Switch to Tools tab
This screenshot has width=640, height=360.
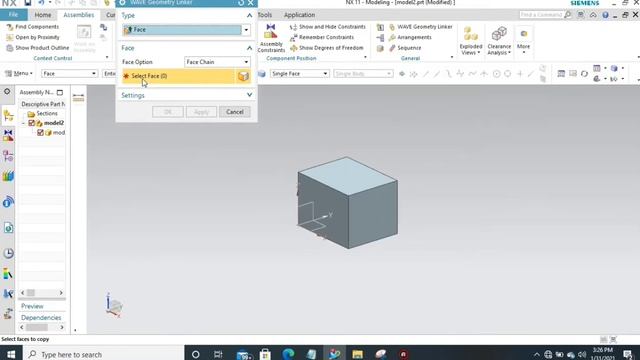(x=264, y=15)
